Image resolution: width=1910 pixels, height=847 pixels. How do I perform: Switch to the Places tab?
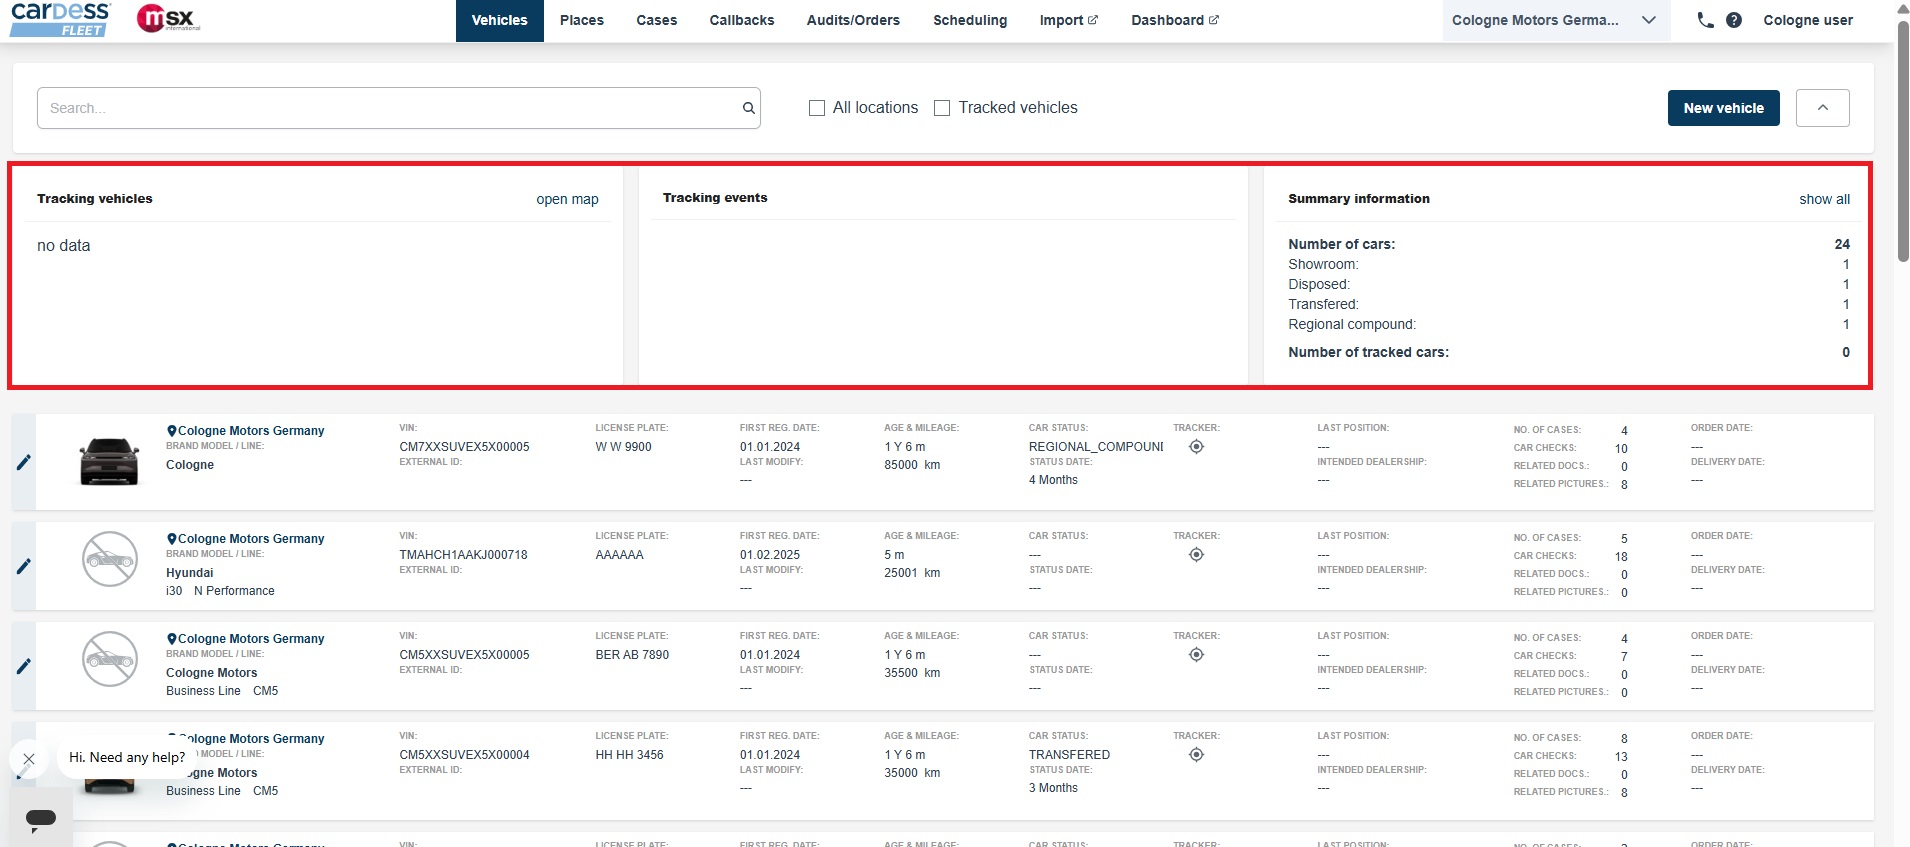click(x=581, y=20)
